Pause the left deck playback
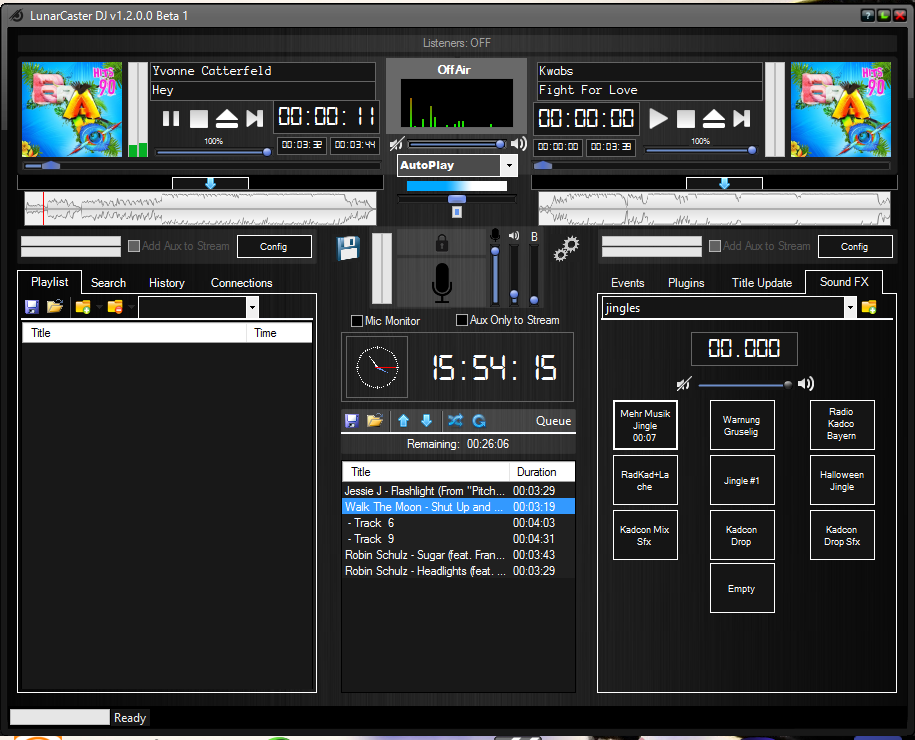 [x=171, y=119]
